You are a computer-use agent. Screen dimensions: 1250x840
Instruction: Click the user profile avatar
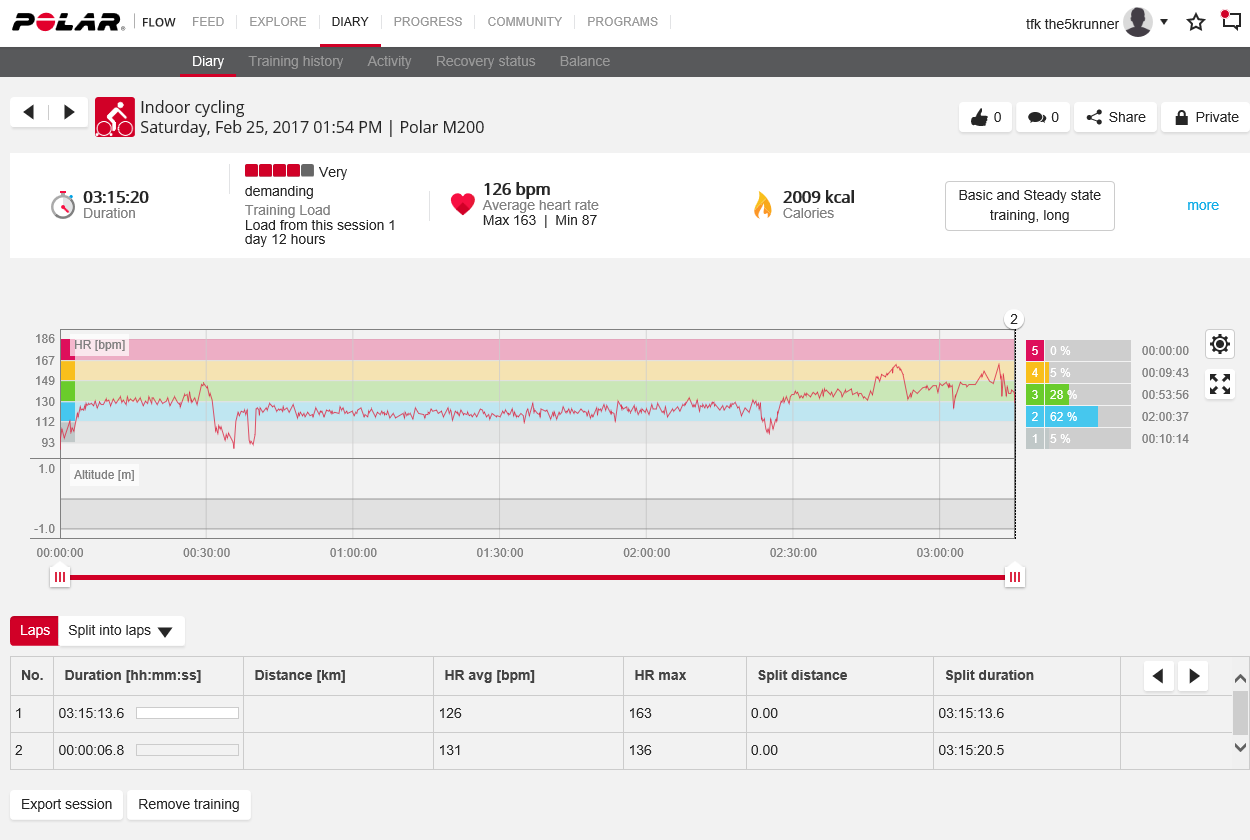point(1138,22)
